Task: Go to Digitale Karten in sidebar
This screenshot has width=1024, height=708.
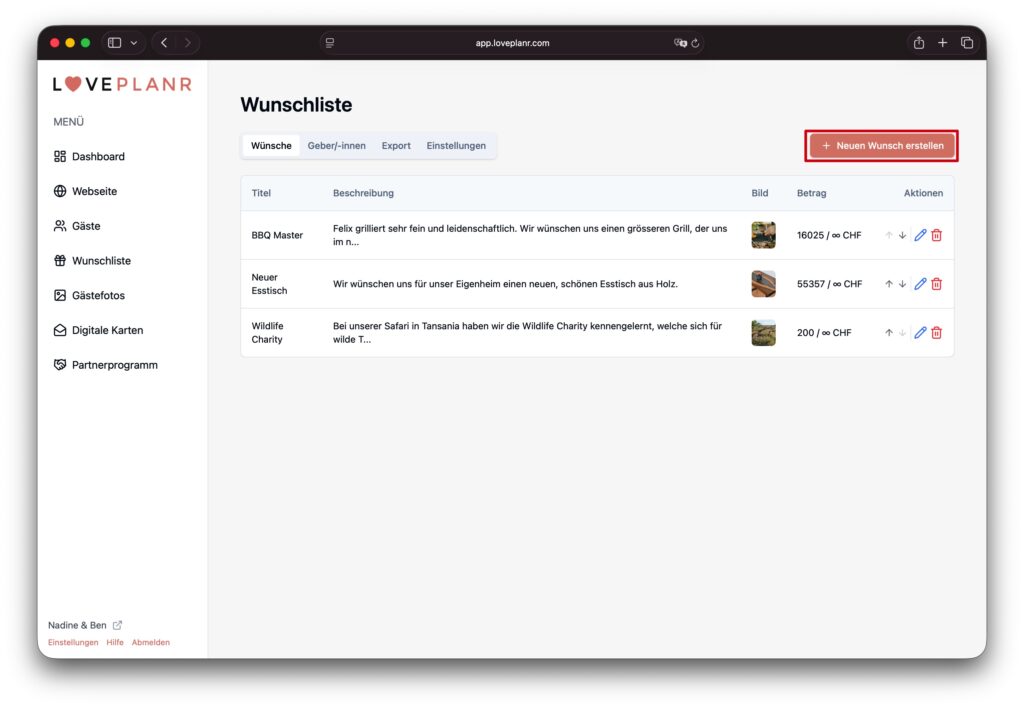Action: [107, 330]
